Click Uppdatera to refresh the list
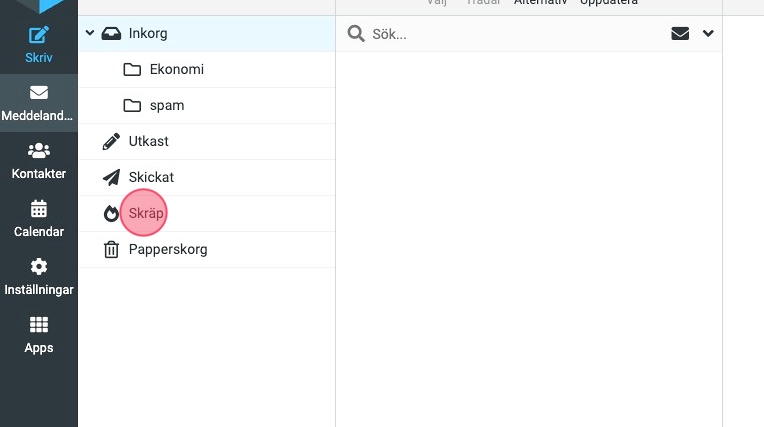Image resolution: width=764 pixels, height=427 pixels. coord(608,3)
